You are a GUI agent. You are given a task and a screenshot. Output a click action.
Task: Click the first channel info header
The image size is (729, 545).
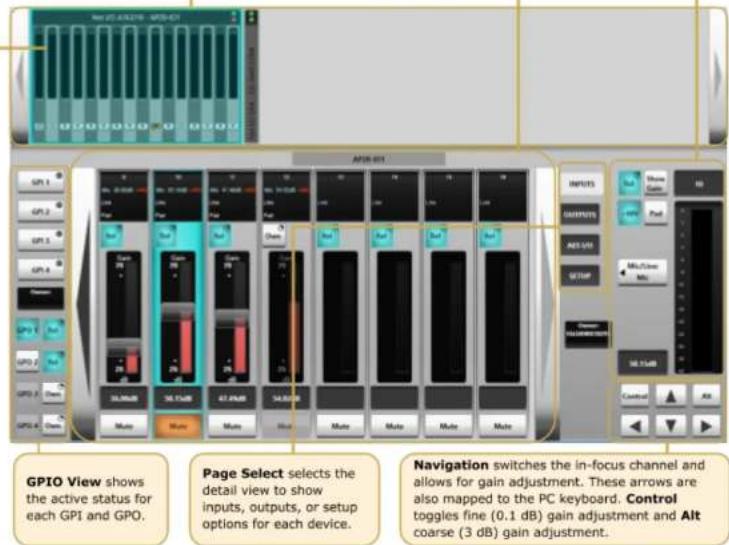pos(124,196)
